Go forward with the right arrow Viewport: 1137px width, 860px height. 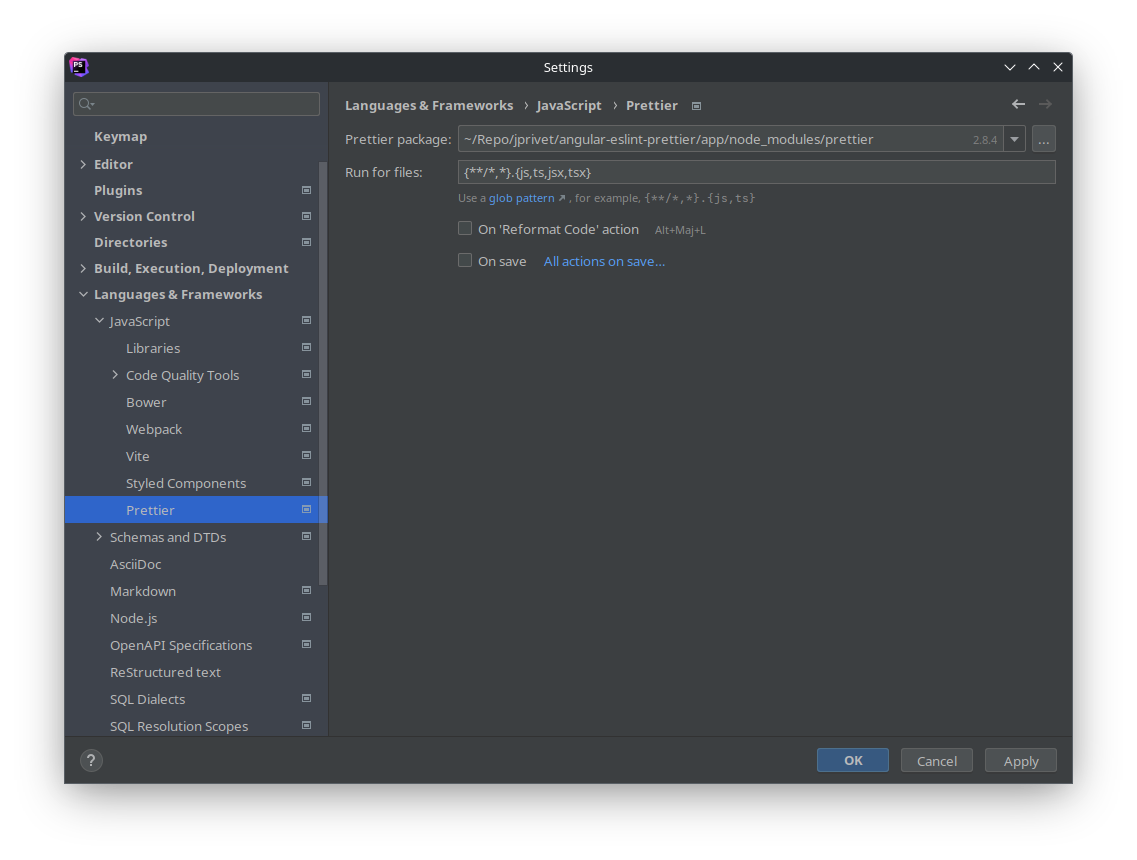1045,104
